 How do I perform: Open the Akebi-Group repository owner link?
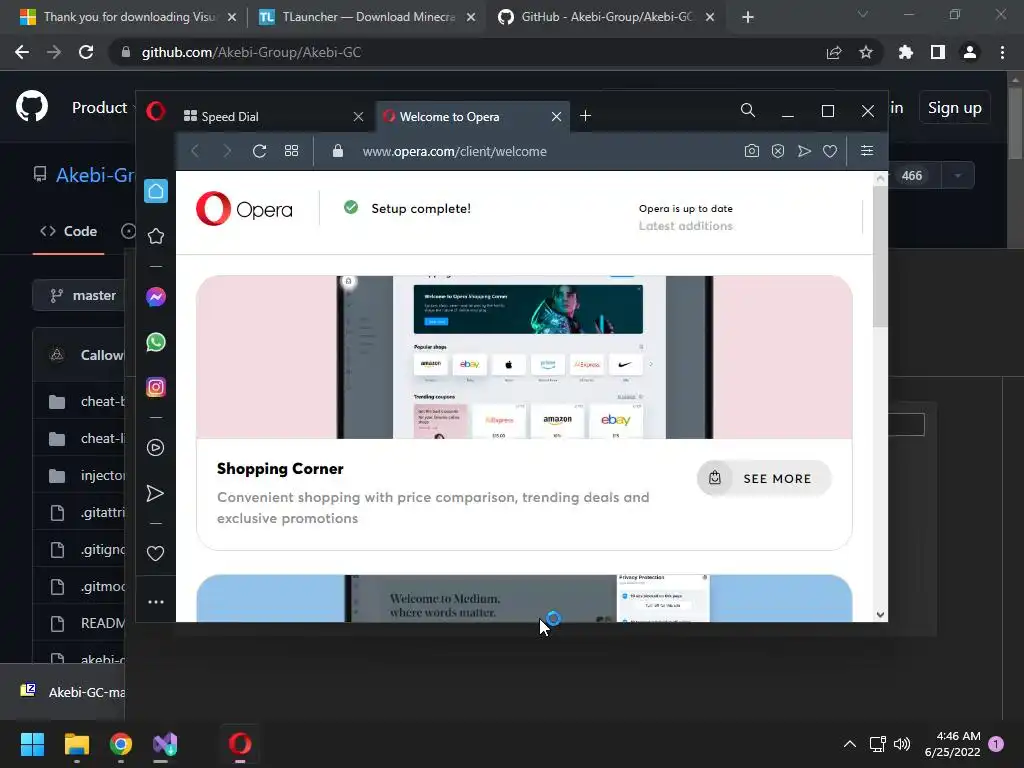95,175
